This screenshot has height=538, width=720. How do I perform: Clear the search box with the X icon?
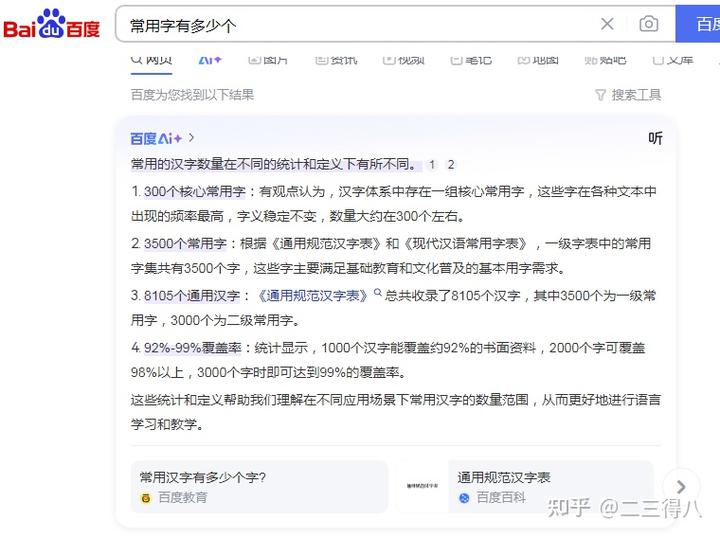[607, 24]
